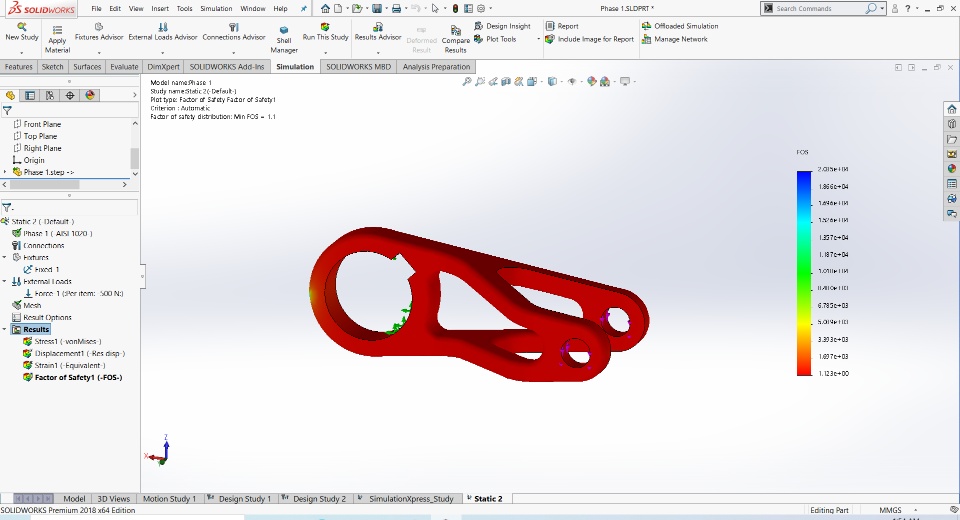Click Edit Appearance in view toolbar

[591, 81]
